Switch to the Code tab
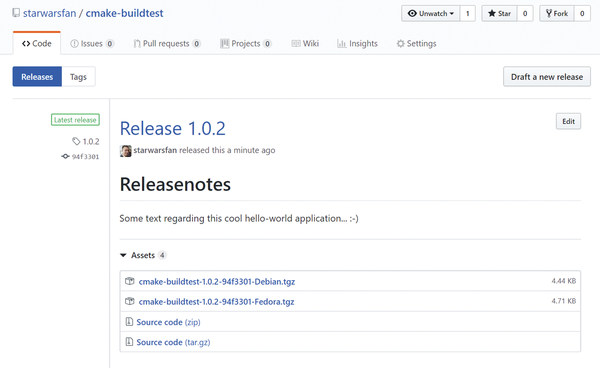 point(37,44)
